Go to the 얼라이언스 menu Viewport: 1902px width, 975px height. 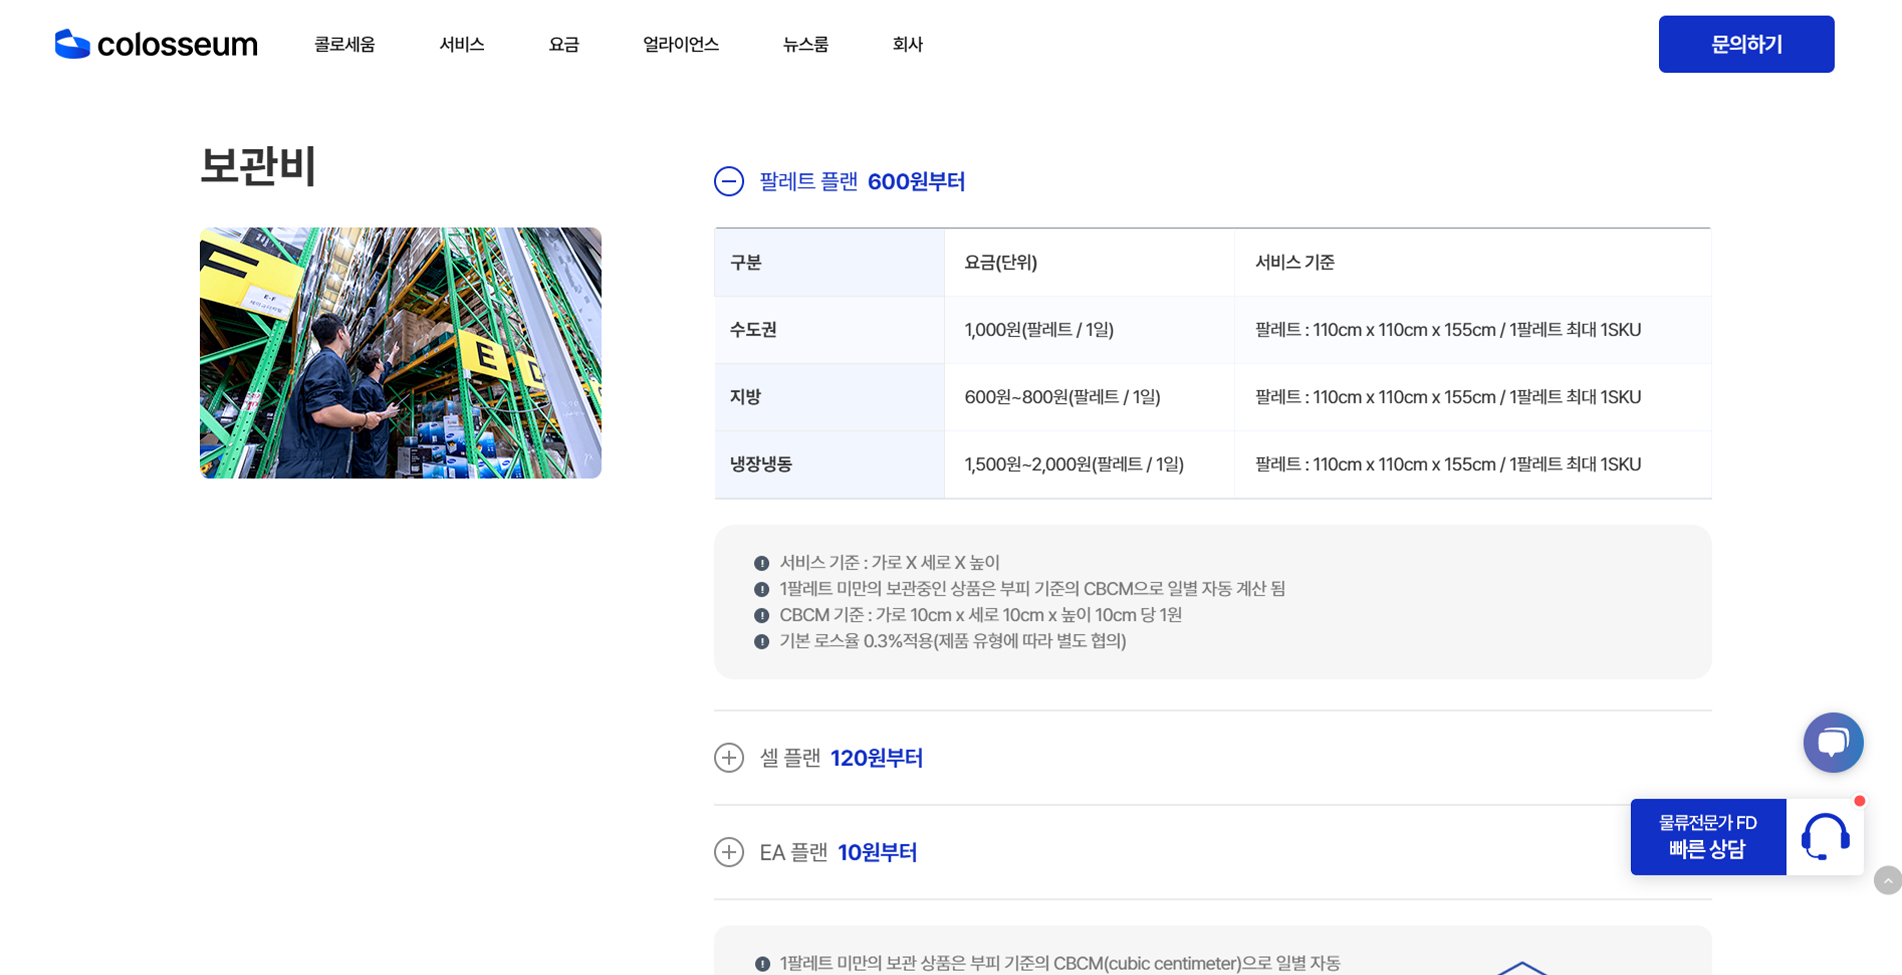tap(680, 44)
